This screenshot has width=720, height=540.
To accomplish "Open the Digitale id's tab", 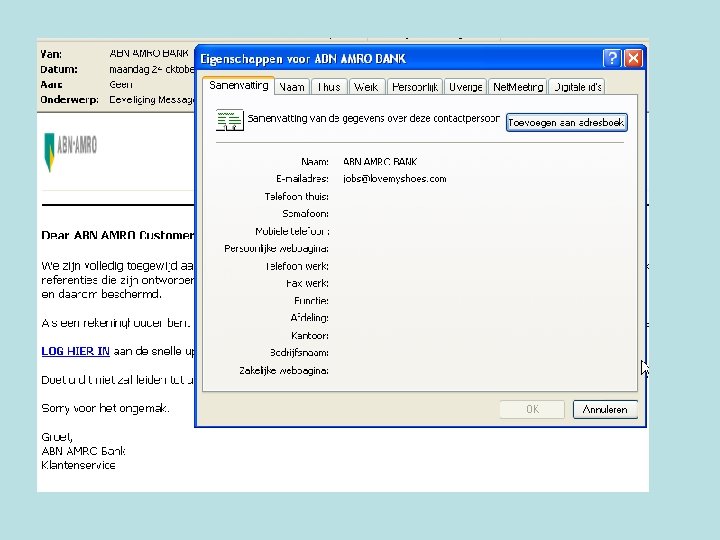I will point(577,87).
